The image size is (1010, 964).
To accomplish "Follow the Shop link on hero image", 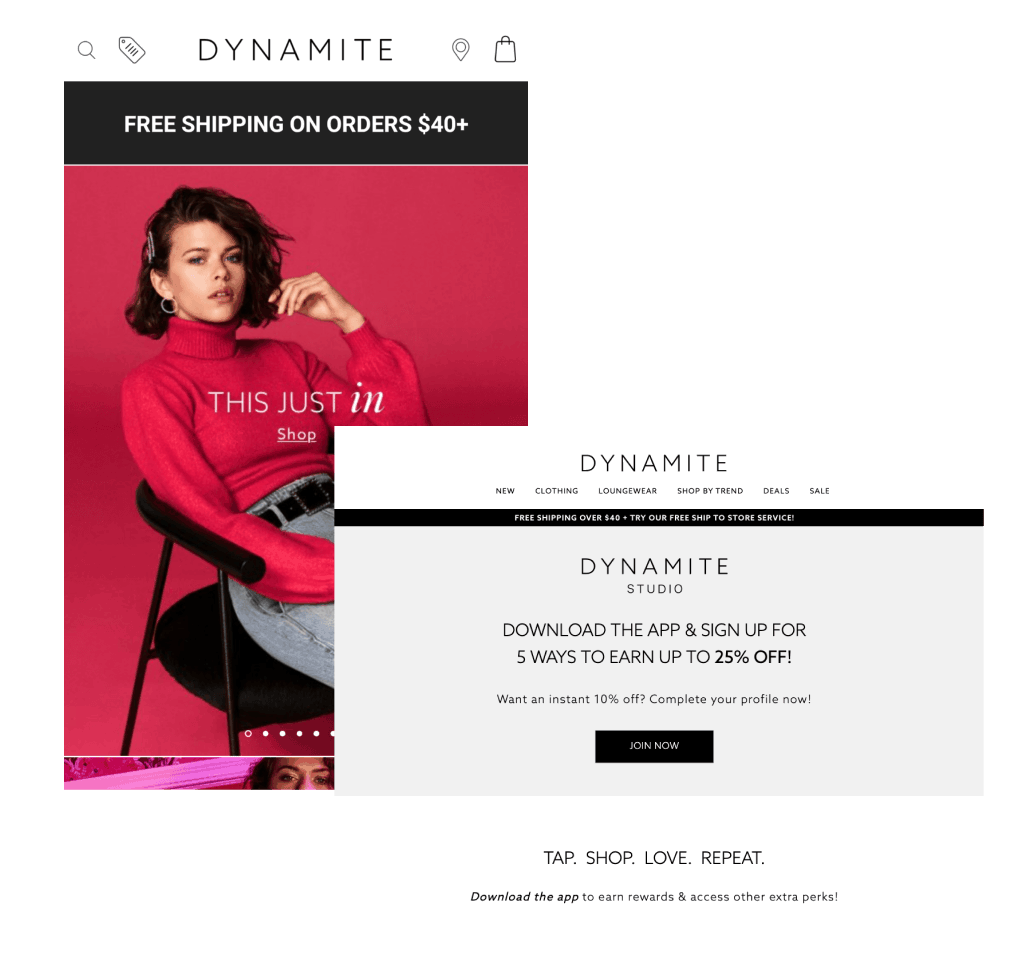I will coord(296,435).
